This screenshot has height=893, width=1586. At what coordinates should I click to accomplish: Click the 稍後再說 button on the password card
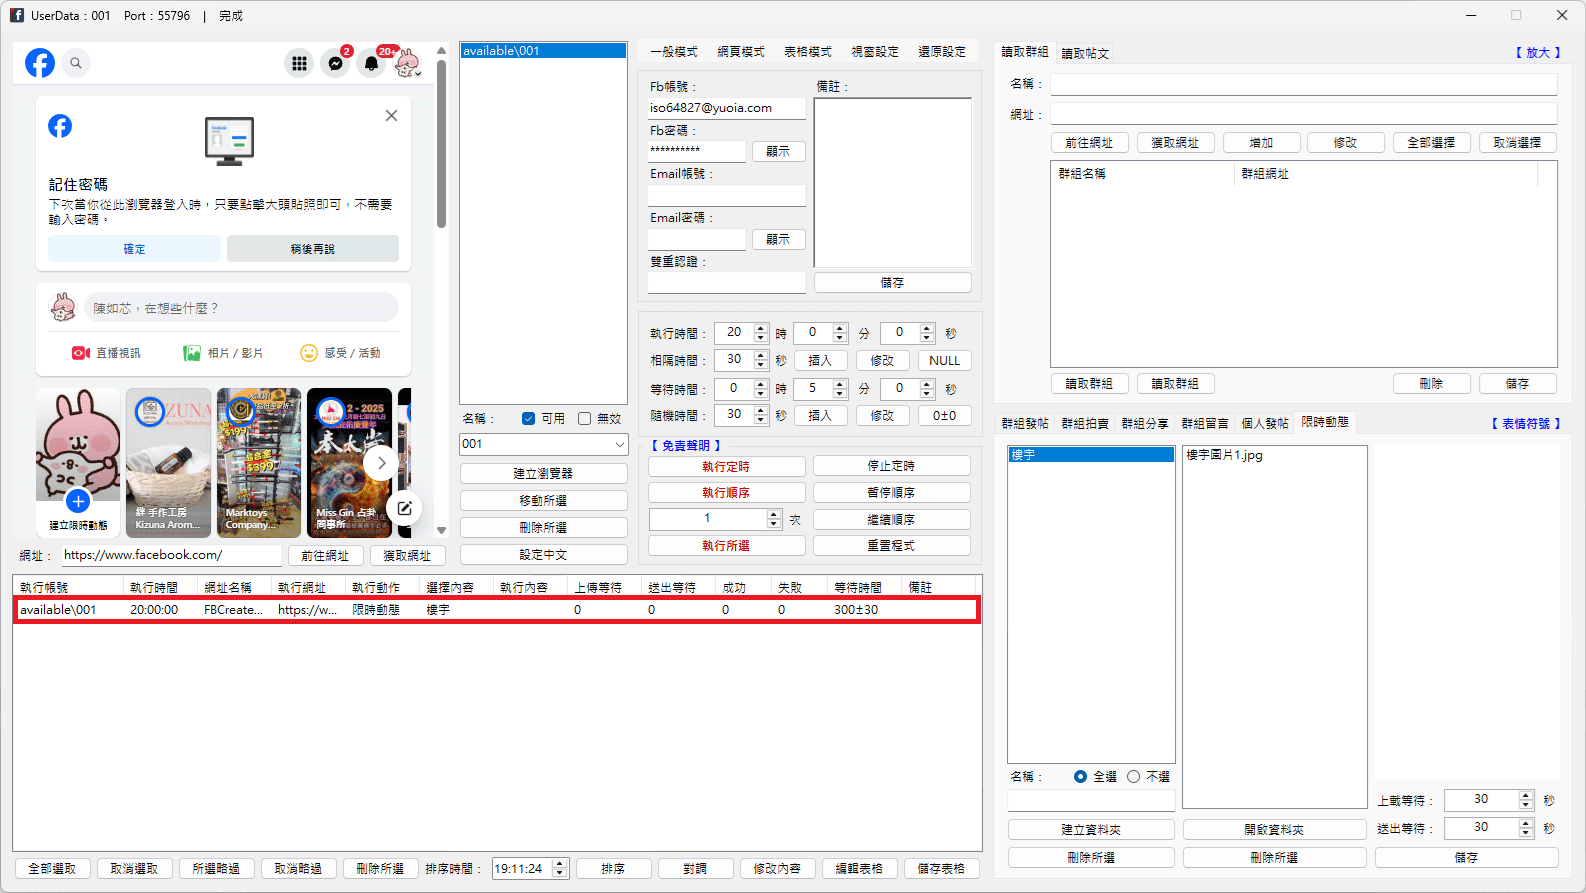tap(313, 249)
